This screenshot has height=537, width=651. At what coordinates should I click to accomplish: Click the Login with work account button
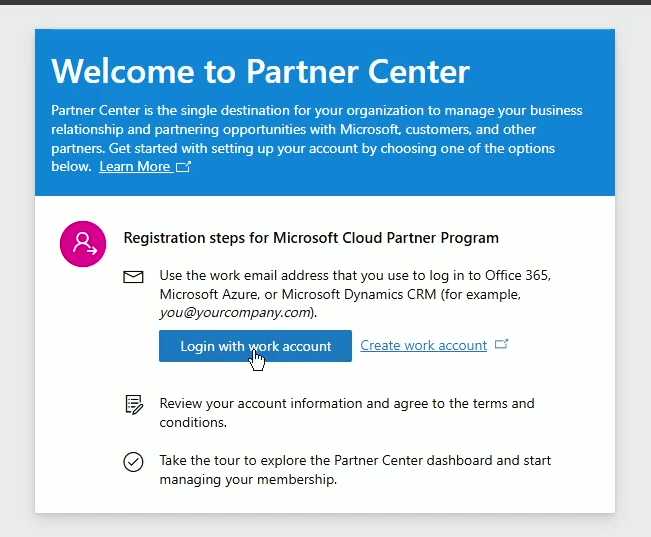point(255,346)
